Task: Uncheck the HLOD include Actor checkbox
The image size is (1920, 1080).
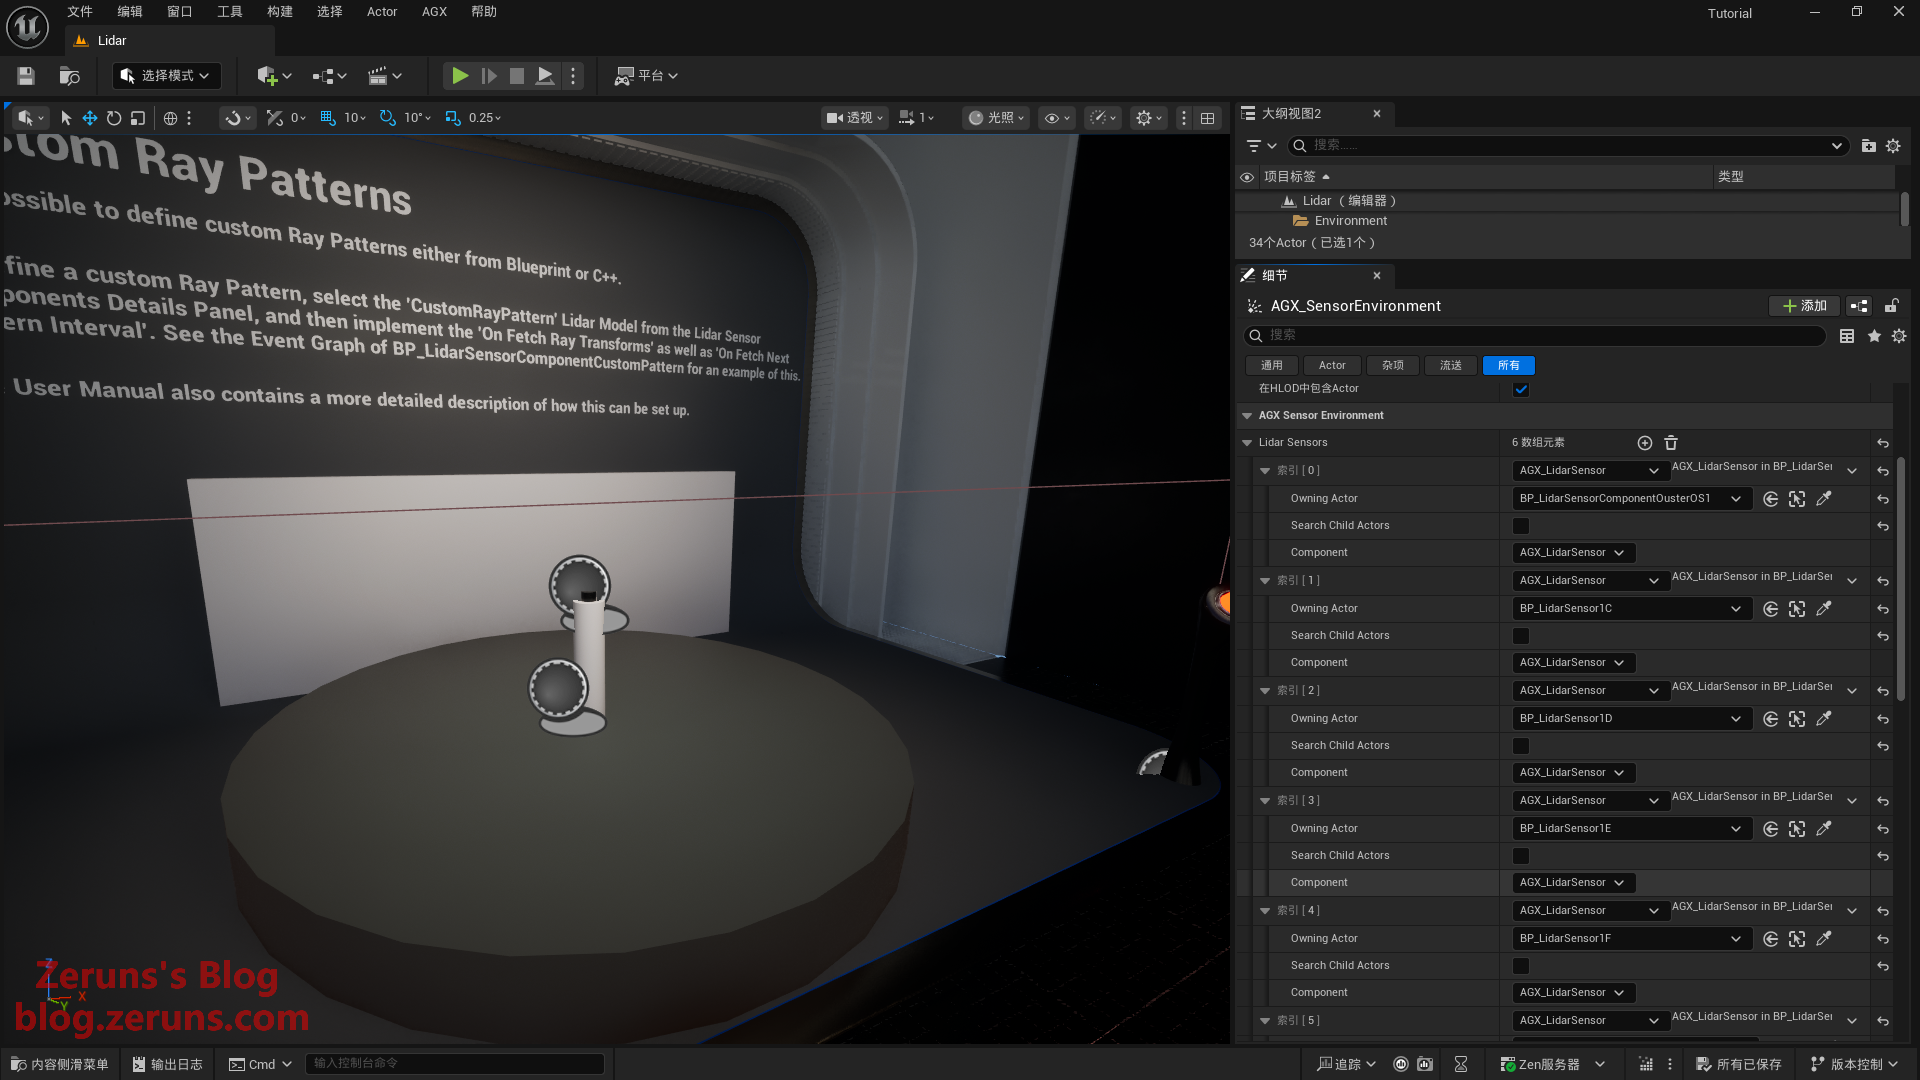Action: [x=1521, y=389]
